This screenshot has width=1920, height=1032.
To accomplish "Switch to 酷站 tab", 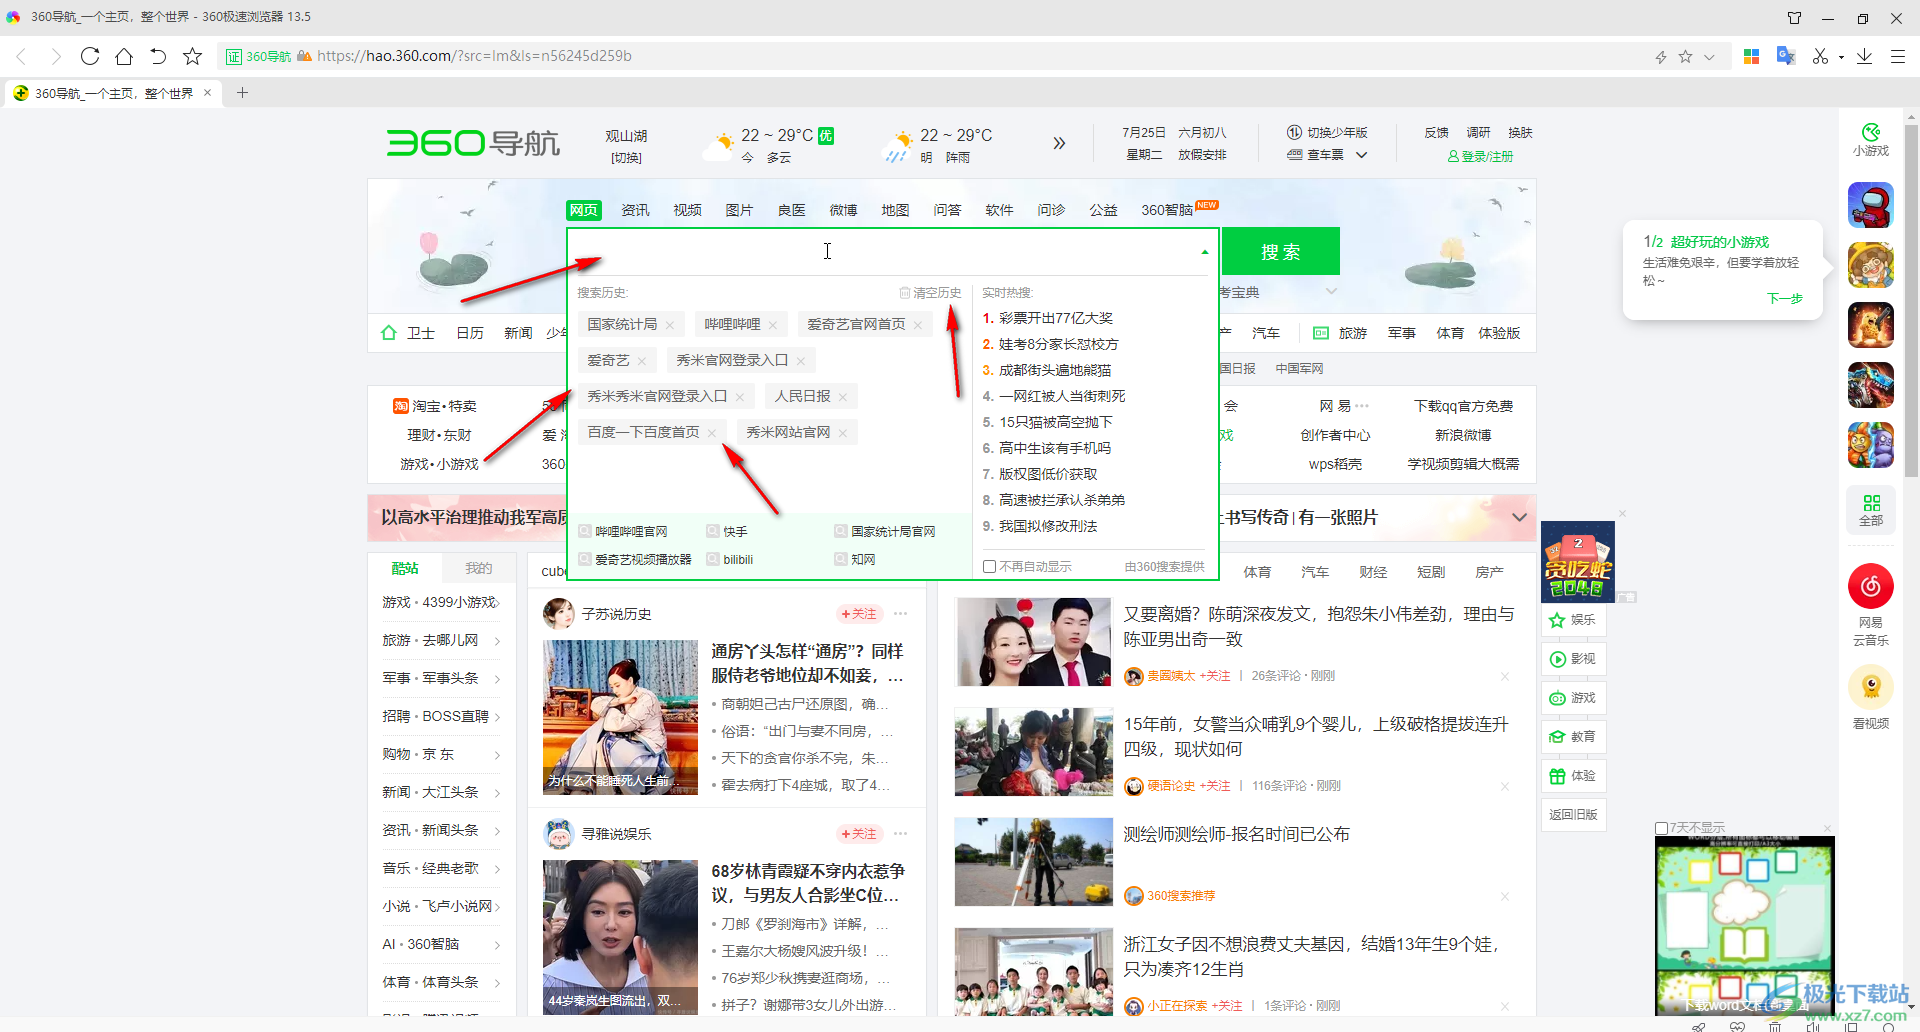I will (x=405, y=568).
